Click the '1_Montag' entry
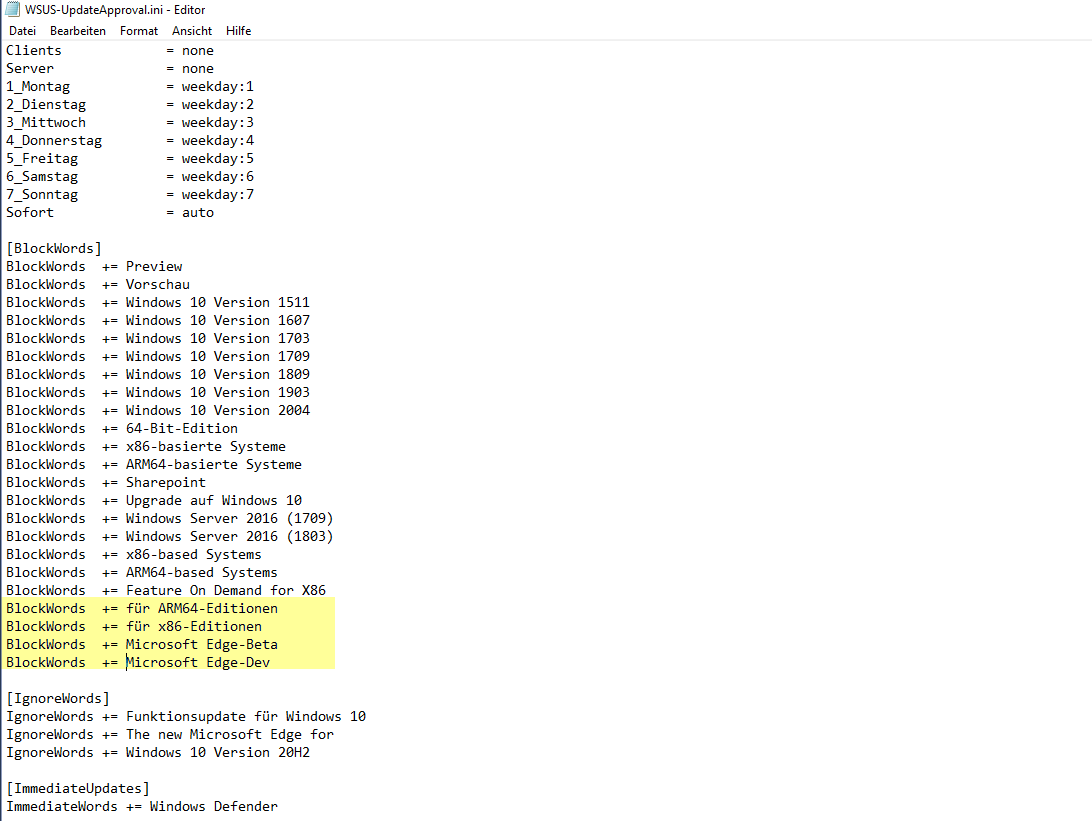Image resolution: width=1092 pixels, height=821 pixels. click(38, 86)
